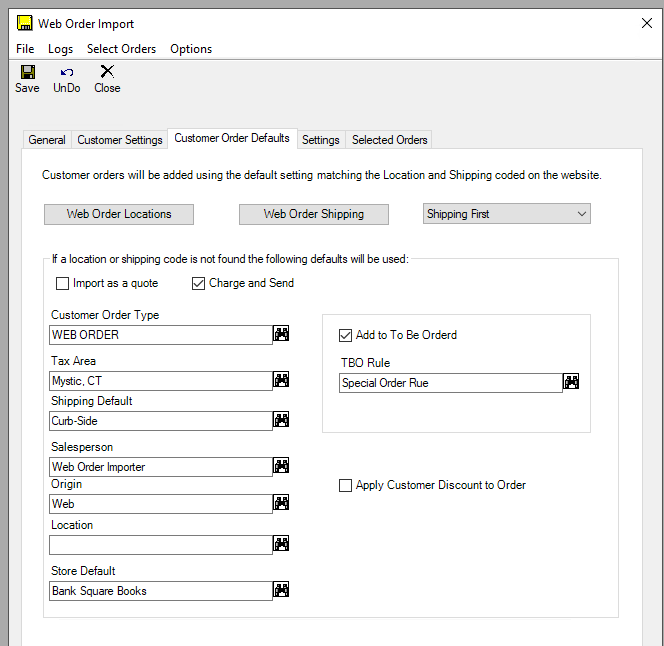This screenshot has width=664, height=646.
Task: Open the Logs menu
Action: pos(60,49)
